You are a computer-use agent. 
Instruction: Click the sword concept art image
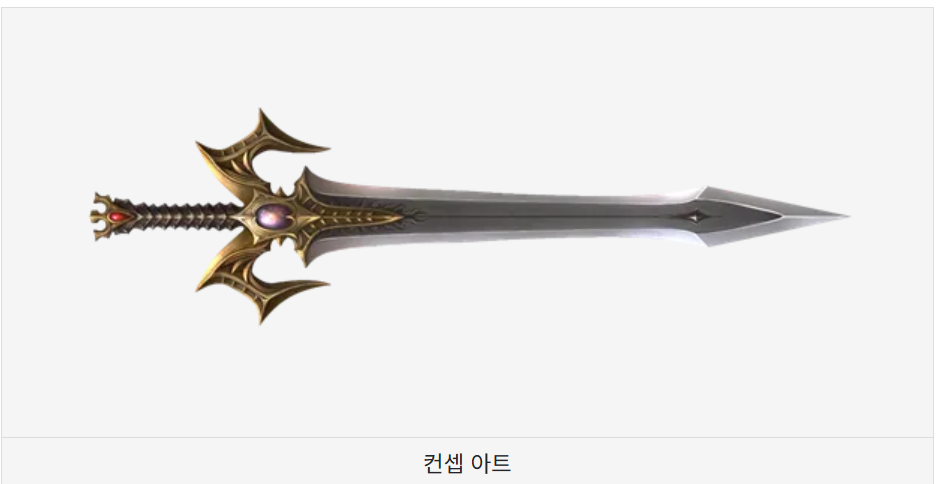click(470, 216)
